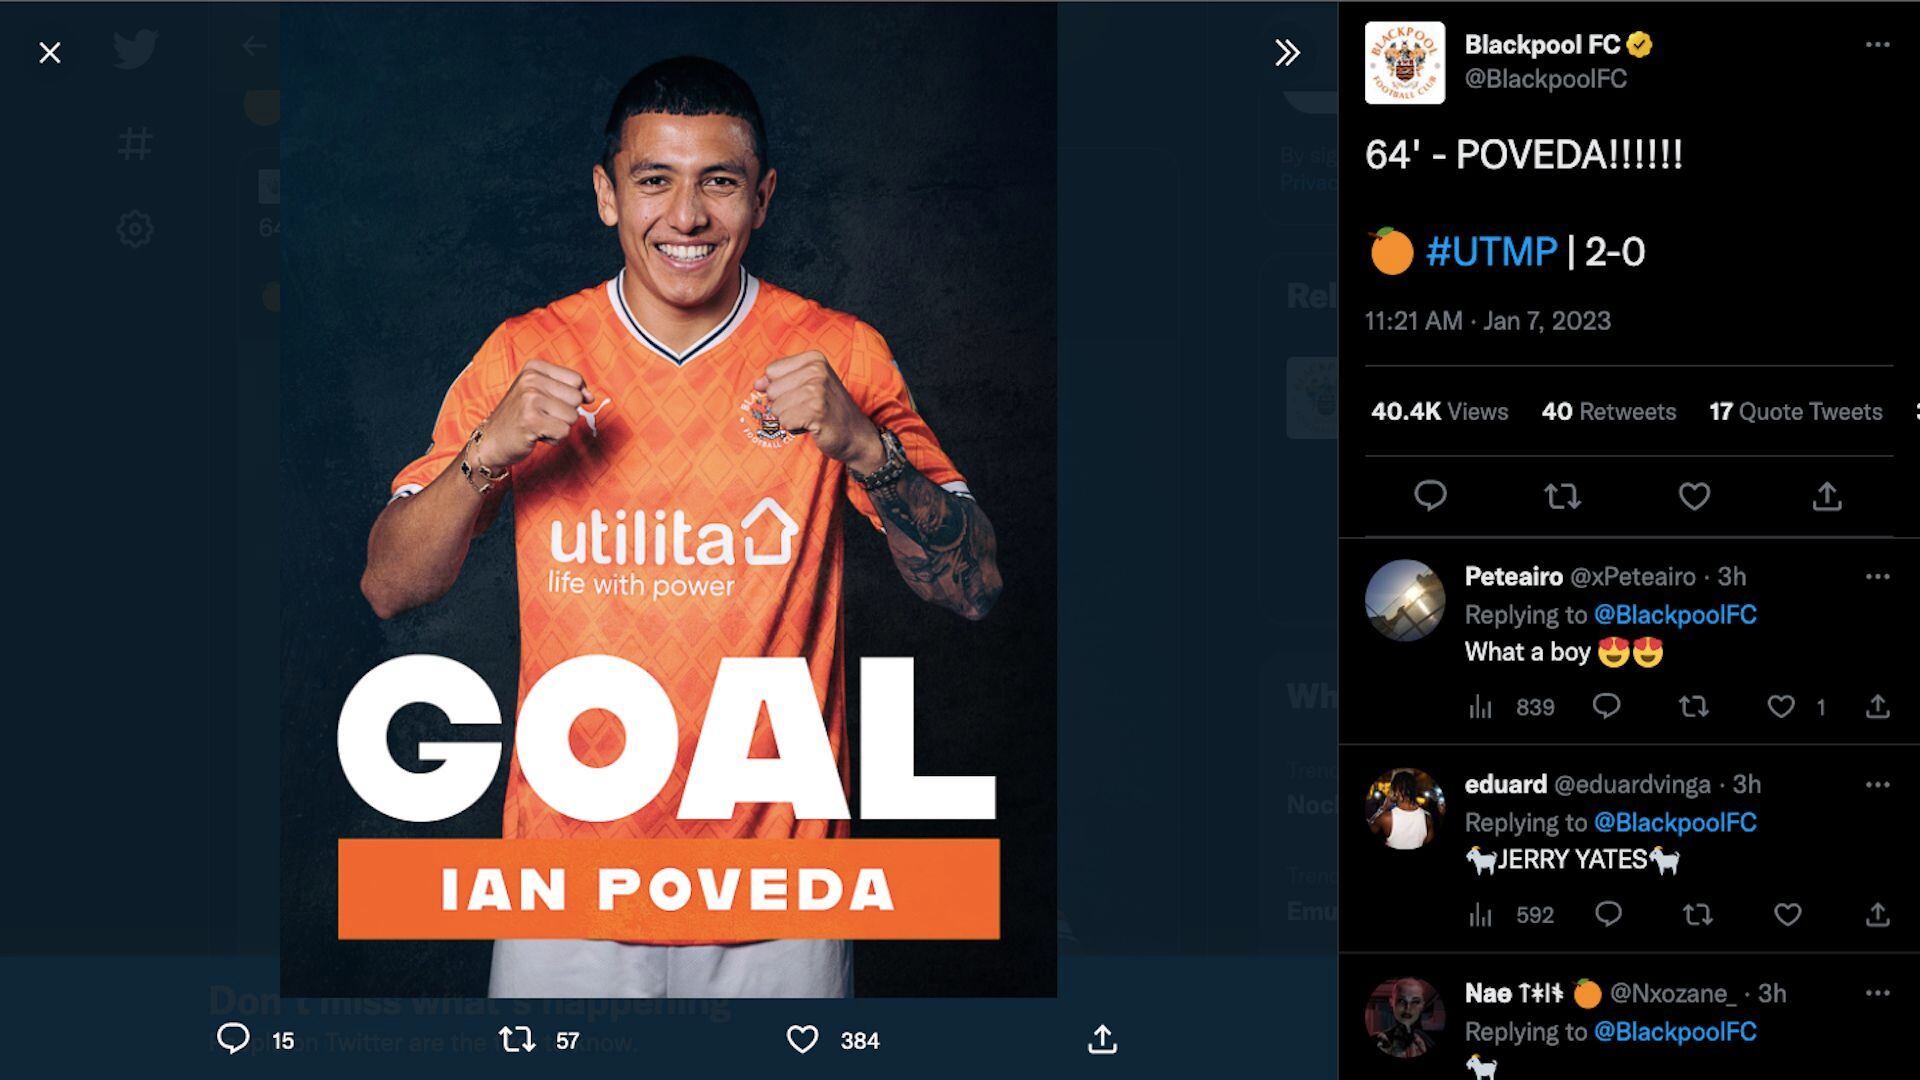
Task: Collapse the tweet sidebar with the double-chevron icon
Action: point(1287,53)
